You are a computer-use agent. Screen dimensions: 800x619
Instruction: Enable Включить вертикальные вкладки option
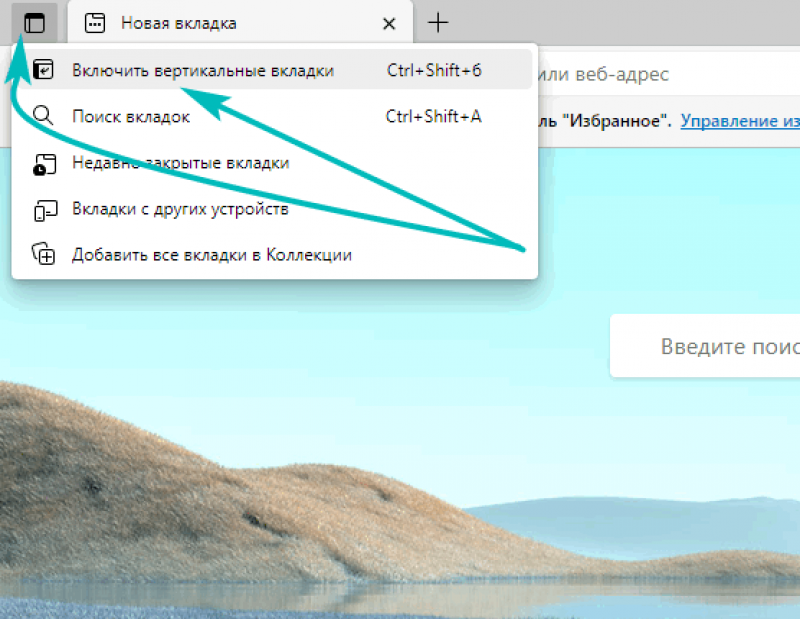point(203,71)
